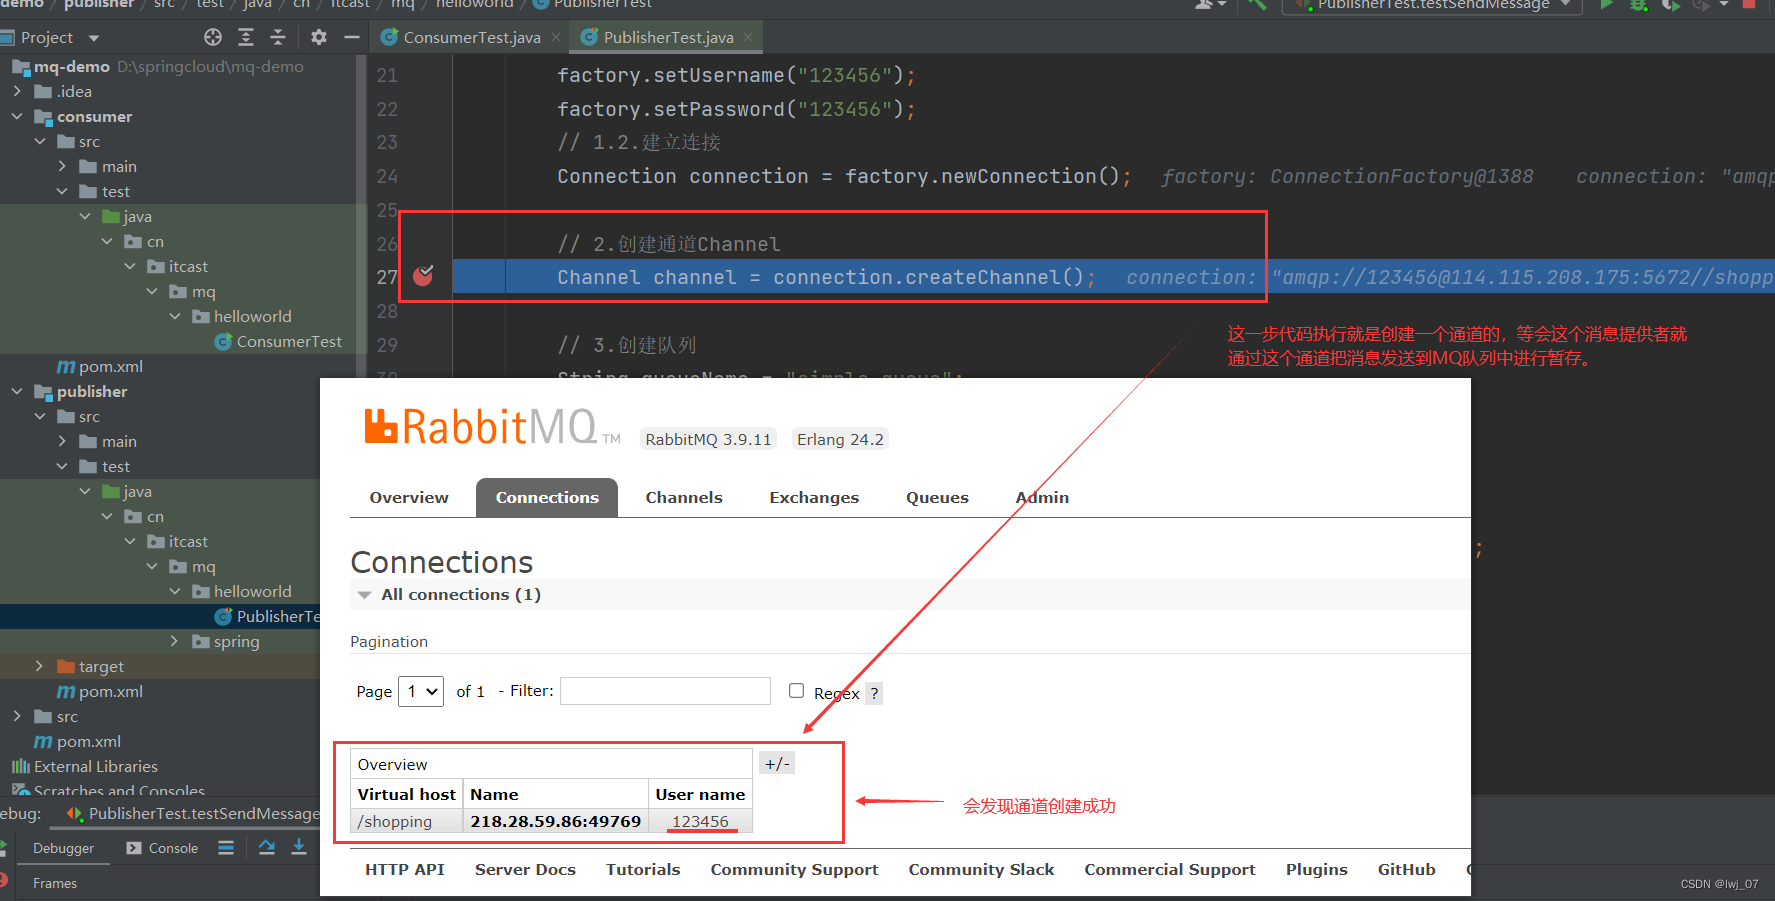
Task: Select Opened File in the Project panel
Action: click(x=212, y=36)
